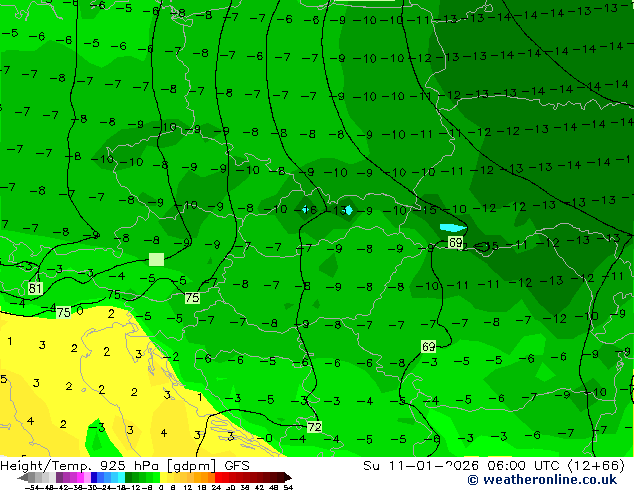Screen dimensions: 634x490
Task: Pick the bright red legend swatch at 24
Action: pyautogui.click(x=218, y=477)
